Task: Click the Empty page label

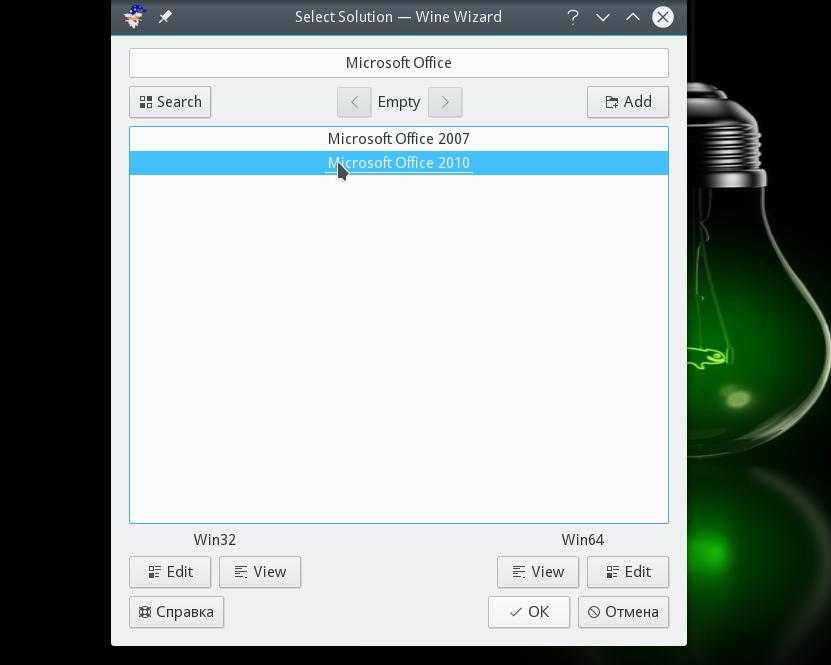Action: [399, 102]
